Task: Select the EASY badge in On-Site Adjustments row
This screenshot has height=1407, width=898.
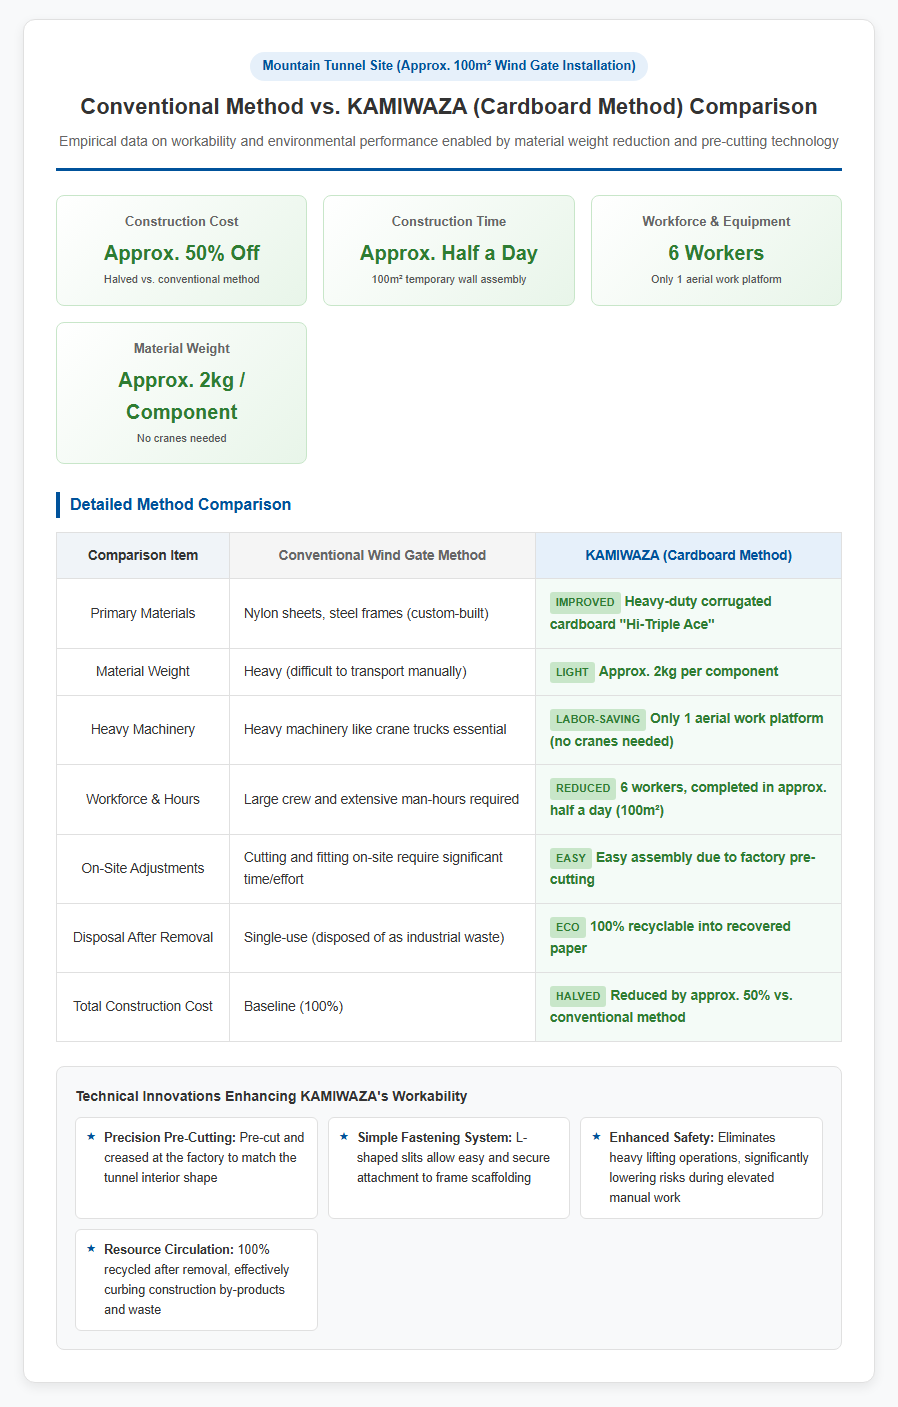Action: tap(571, 858)
